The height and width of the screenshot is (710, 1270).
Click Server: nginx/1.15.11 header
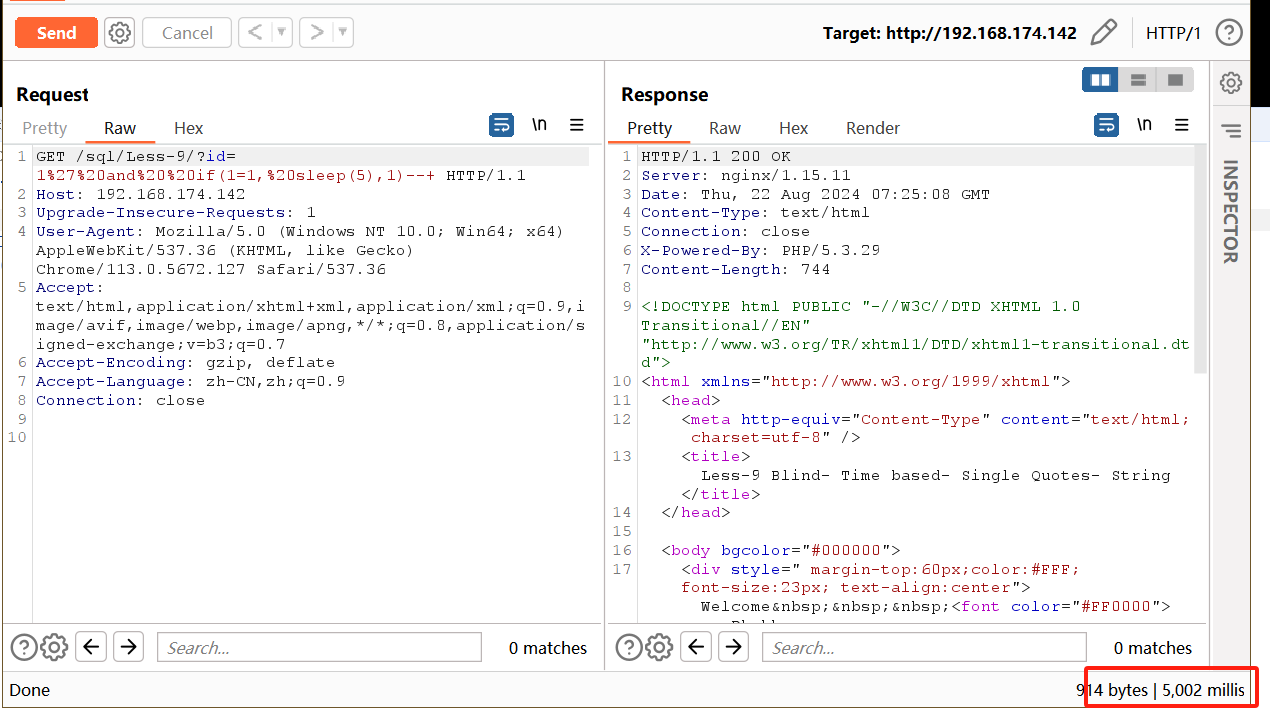point(745,175)
